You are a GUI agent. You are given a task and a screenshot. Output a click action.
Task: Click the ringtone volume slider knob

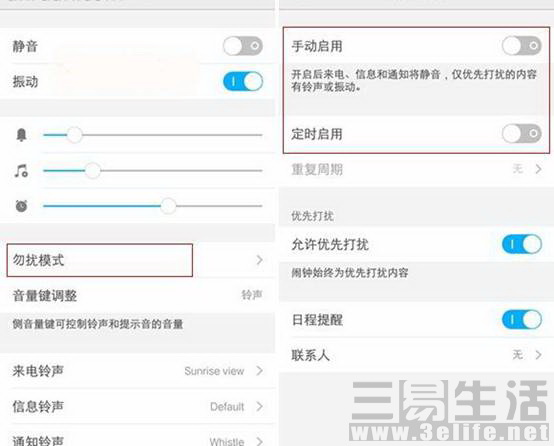[x=75, y=135]
